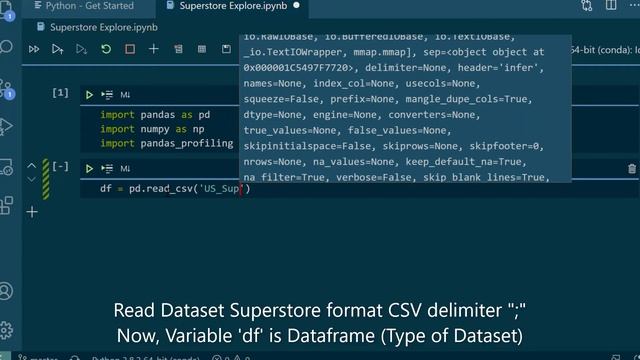This screenshot has height=360, width=640.
Task: Open the Remote Explorer view
Action: [6, 167]
